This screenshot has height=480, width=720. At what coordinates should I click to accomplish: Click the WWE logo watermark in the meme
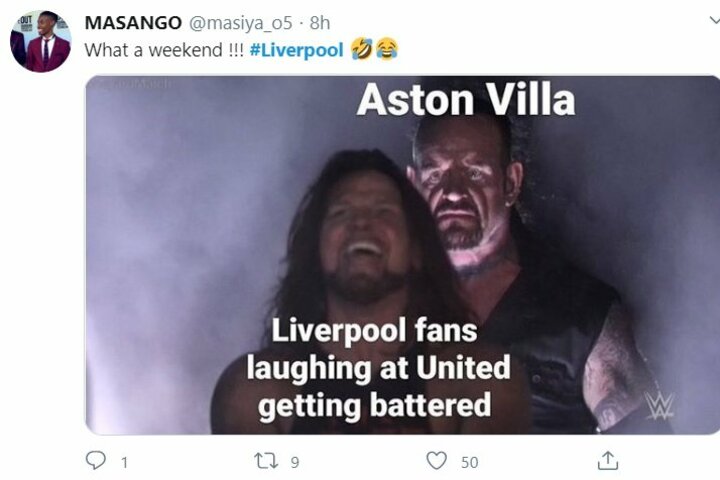click(658, 406)
